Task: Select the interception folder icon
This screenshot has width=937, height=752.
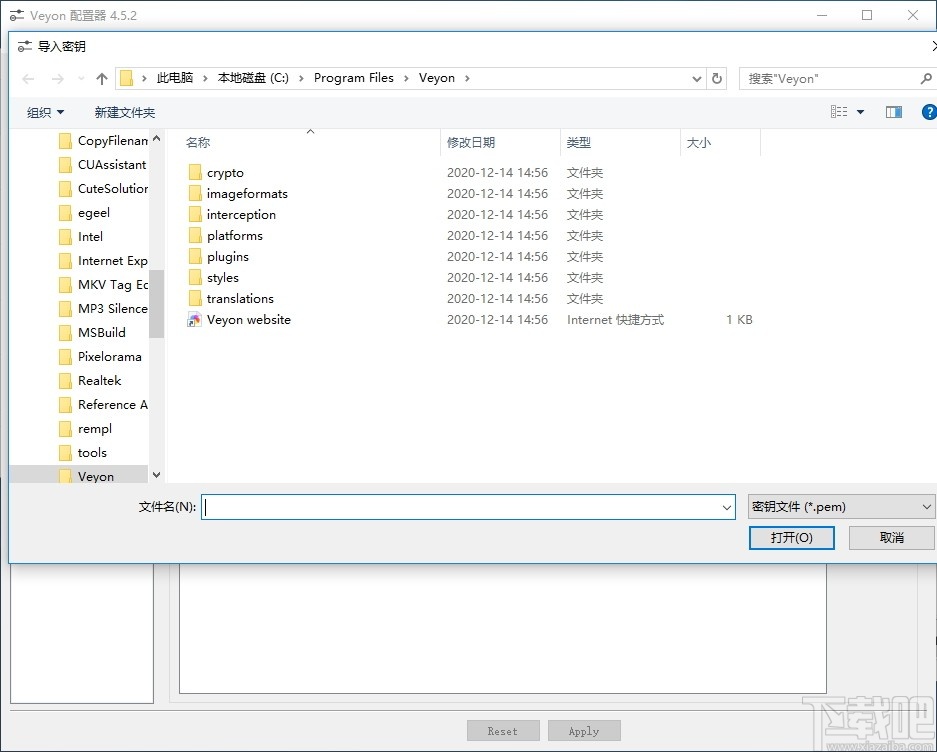Action: click(195, 215)
